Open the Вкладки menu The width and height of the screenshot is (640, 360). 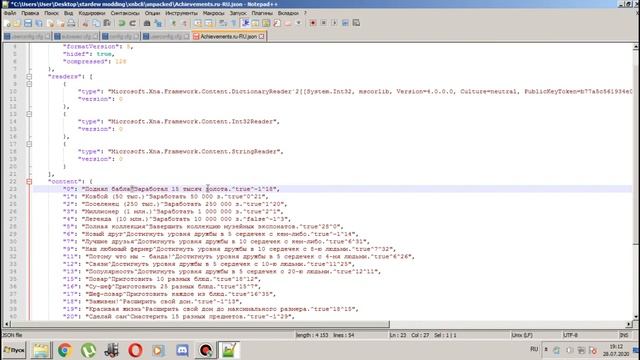[288, 13]
